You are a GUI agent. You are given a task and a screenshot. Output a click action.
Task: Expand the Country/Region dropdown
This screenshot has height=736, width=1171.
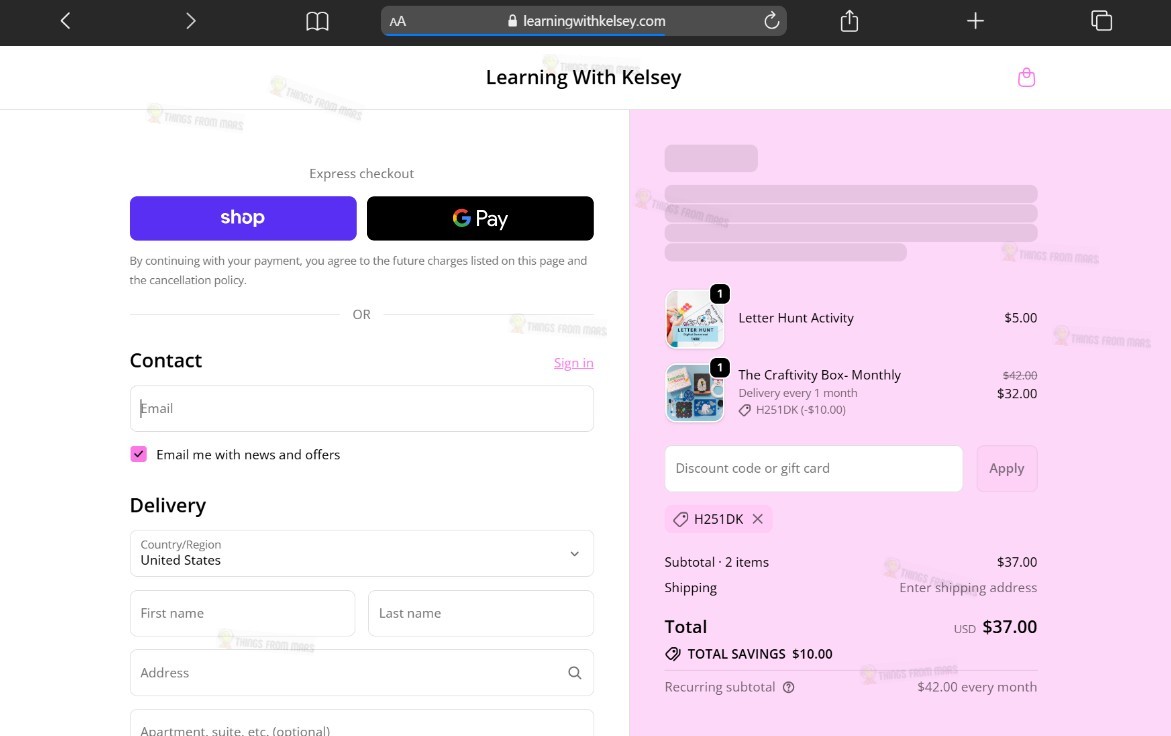coord(361,553)
